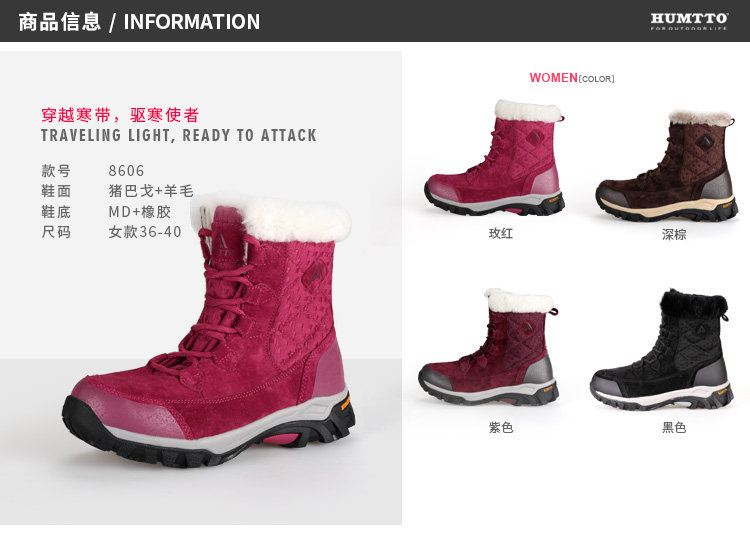Screen dimensions: 750x549
Task: Click the model number 8606
Action: [x=126, y=171]
